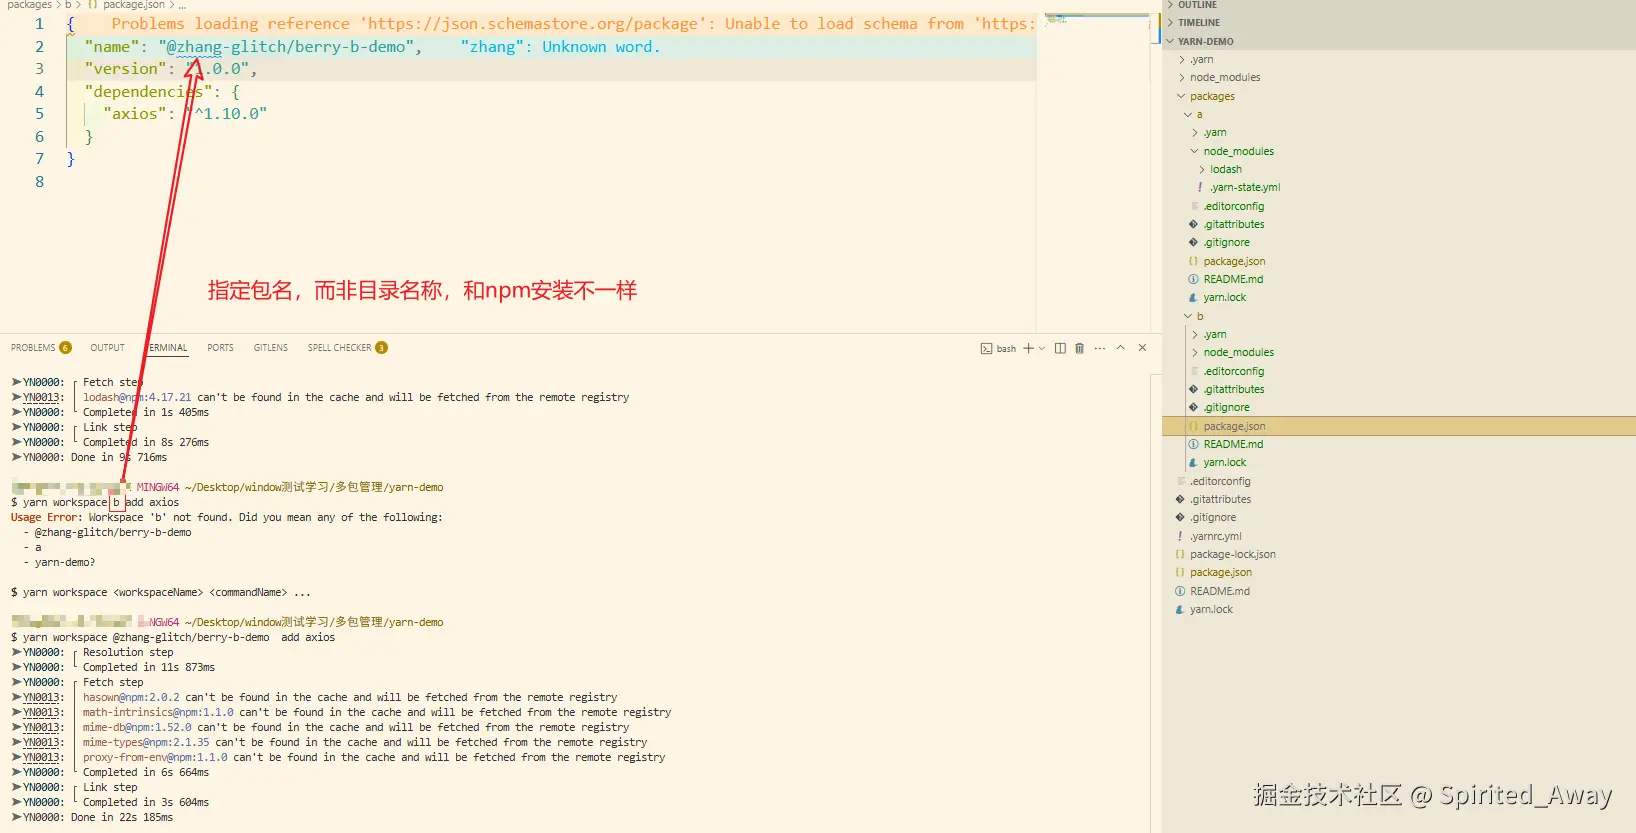Viewport: 1636px width, 833px height.
Task: Switch to the OUTPUT tab
Action: (107, 348)
